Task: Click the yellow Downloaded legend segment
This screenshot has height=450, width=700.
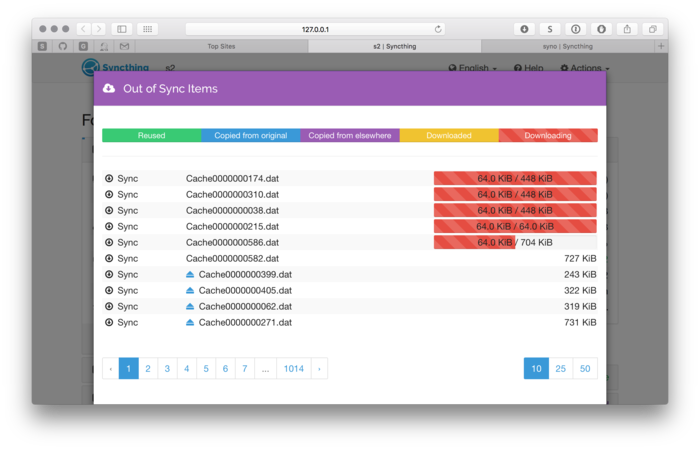Action: coord(449,135)
